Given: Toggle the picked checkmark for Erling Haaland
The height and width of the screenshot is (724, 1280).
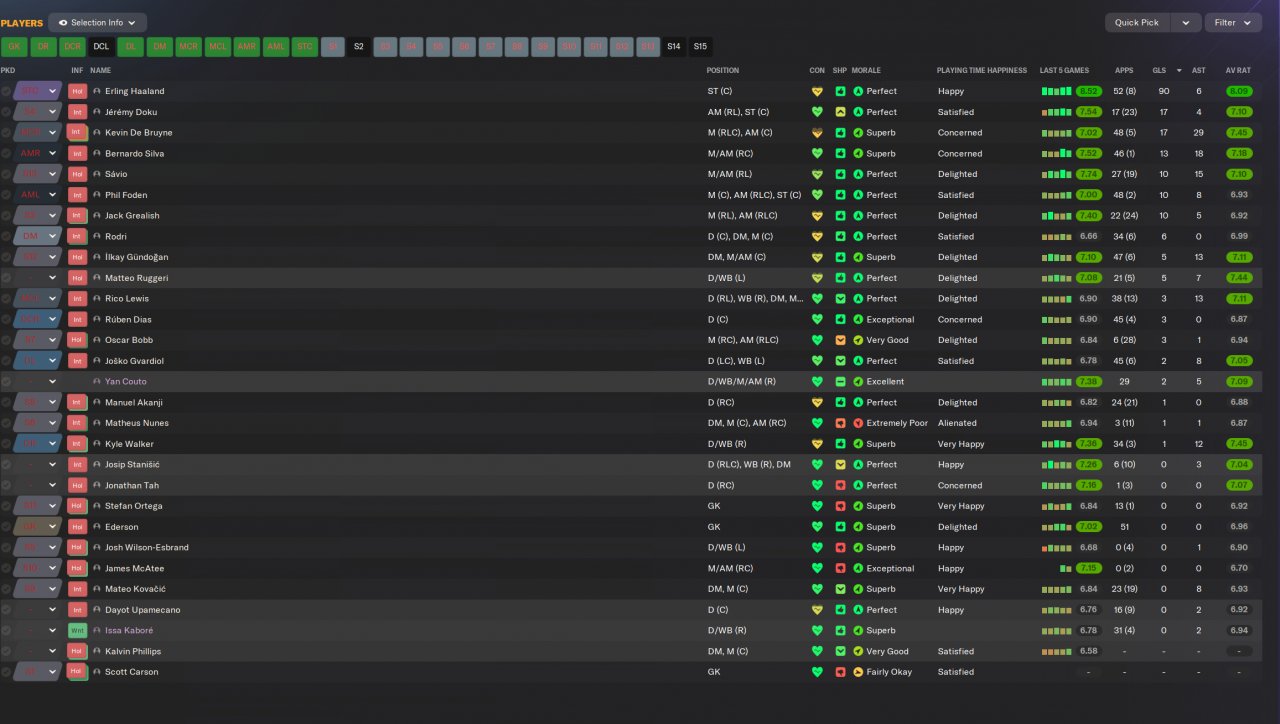Looking at the screenshot, I should point(6,91).
